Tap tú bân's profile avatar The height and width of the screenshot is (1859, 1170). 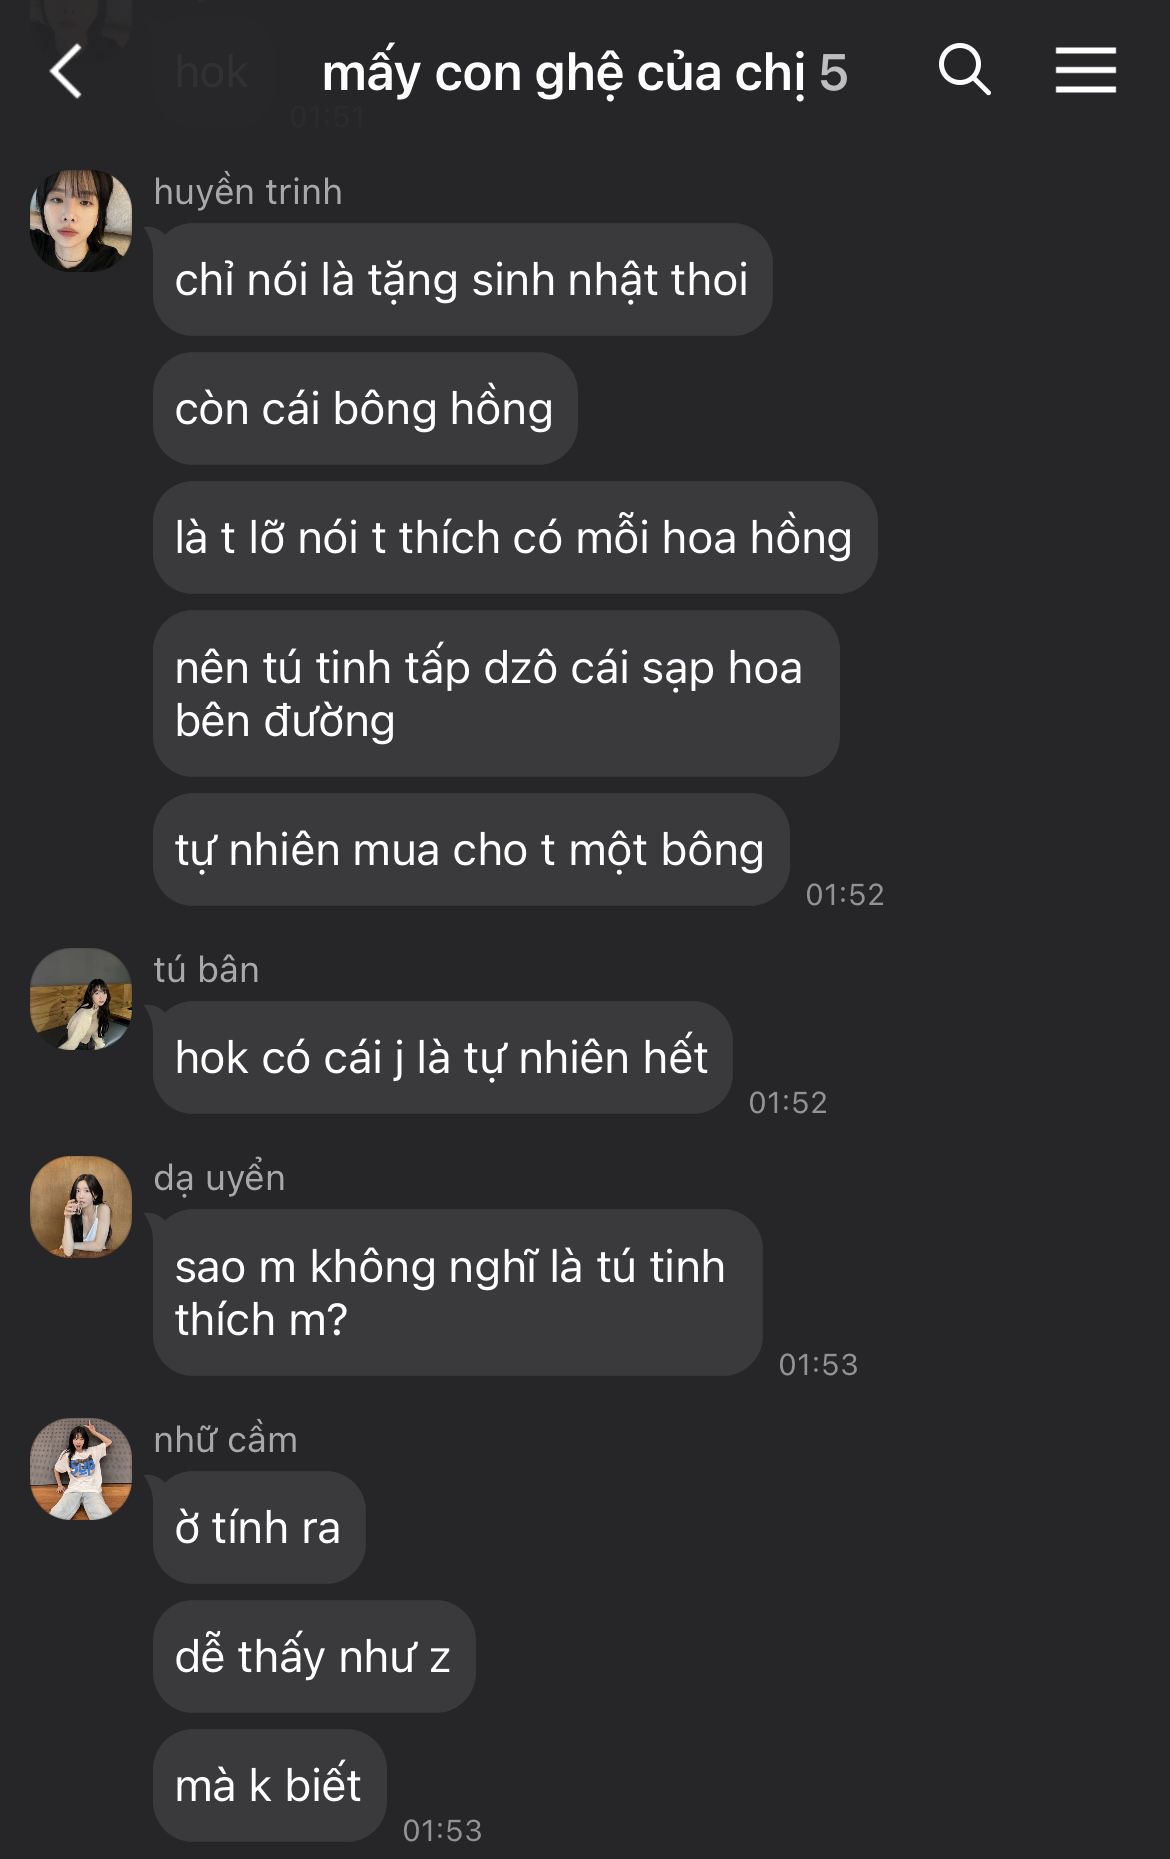[81, 999]
